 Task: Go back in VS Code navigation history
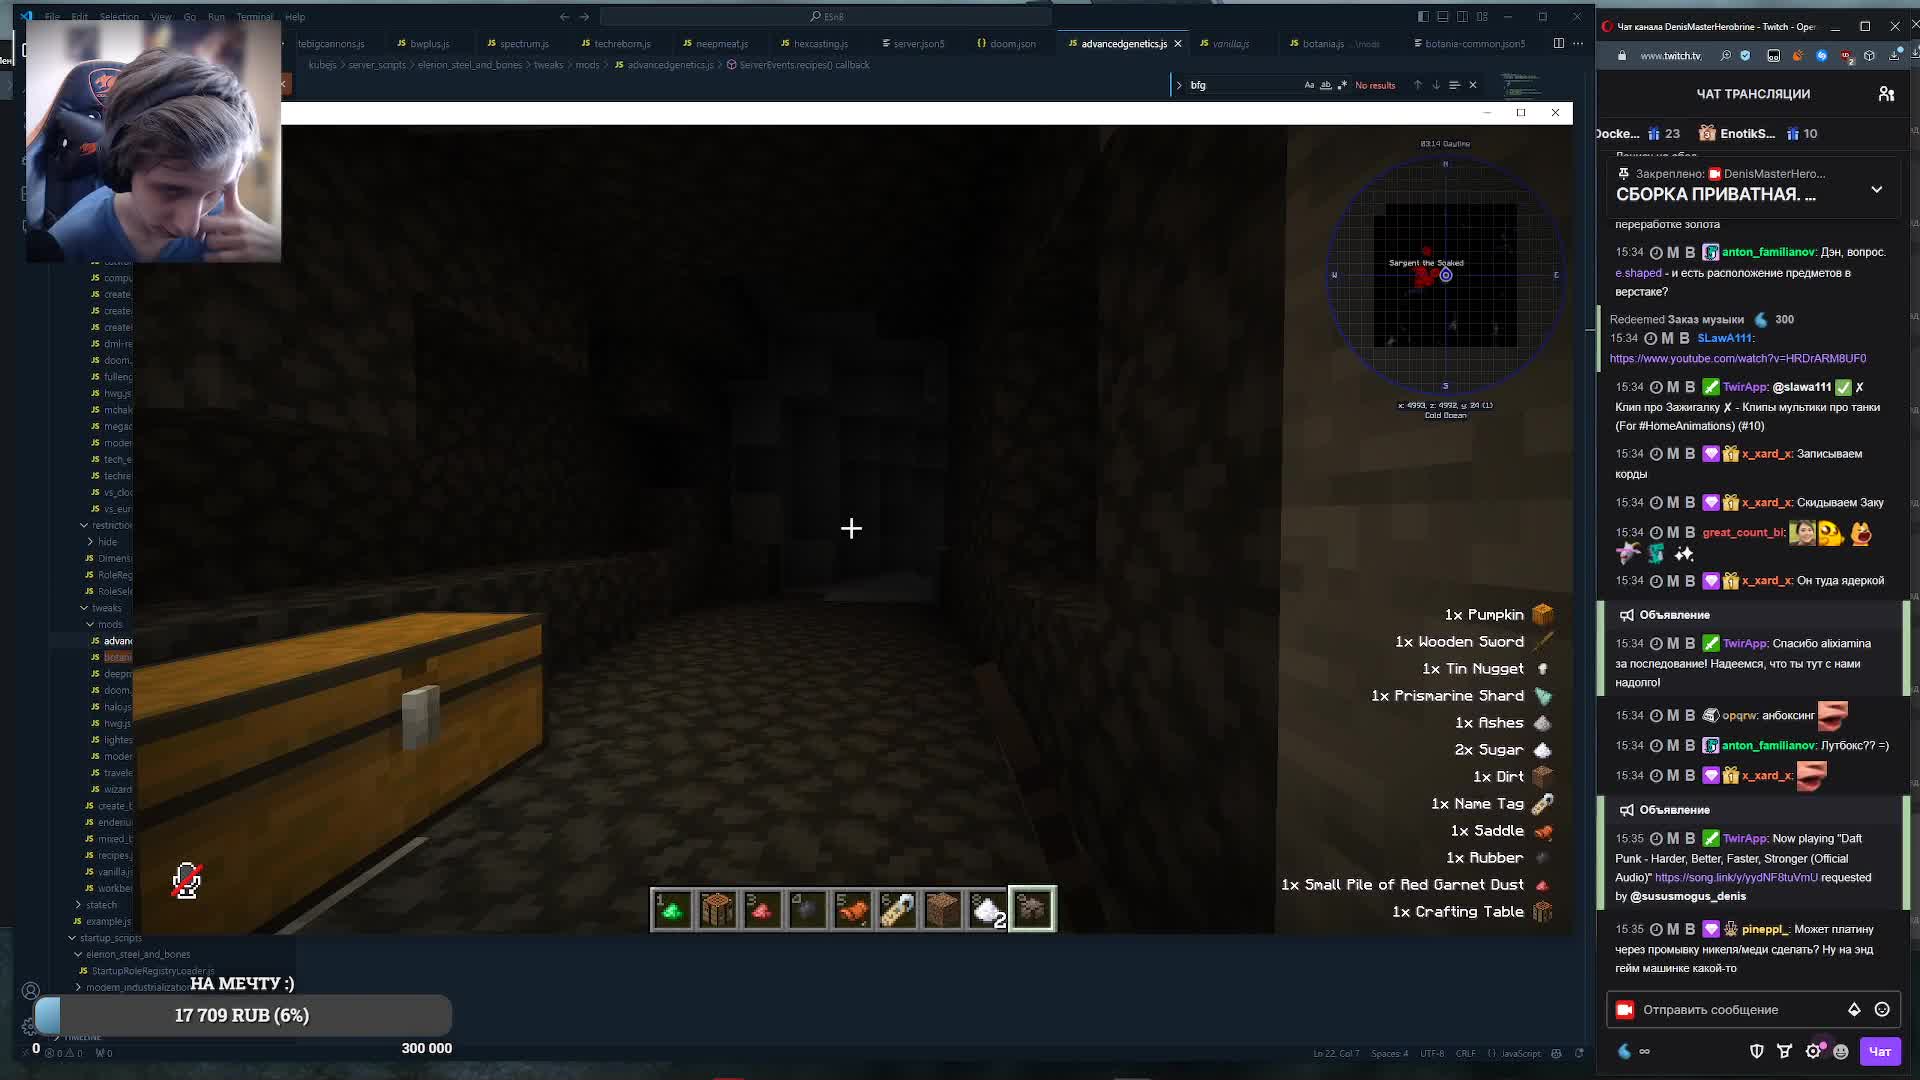point(564,16)
